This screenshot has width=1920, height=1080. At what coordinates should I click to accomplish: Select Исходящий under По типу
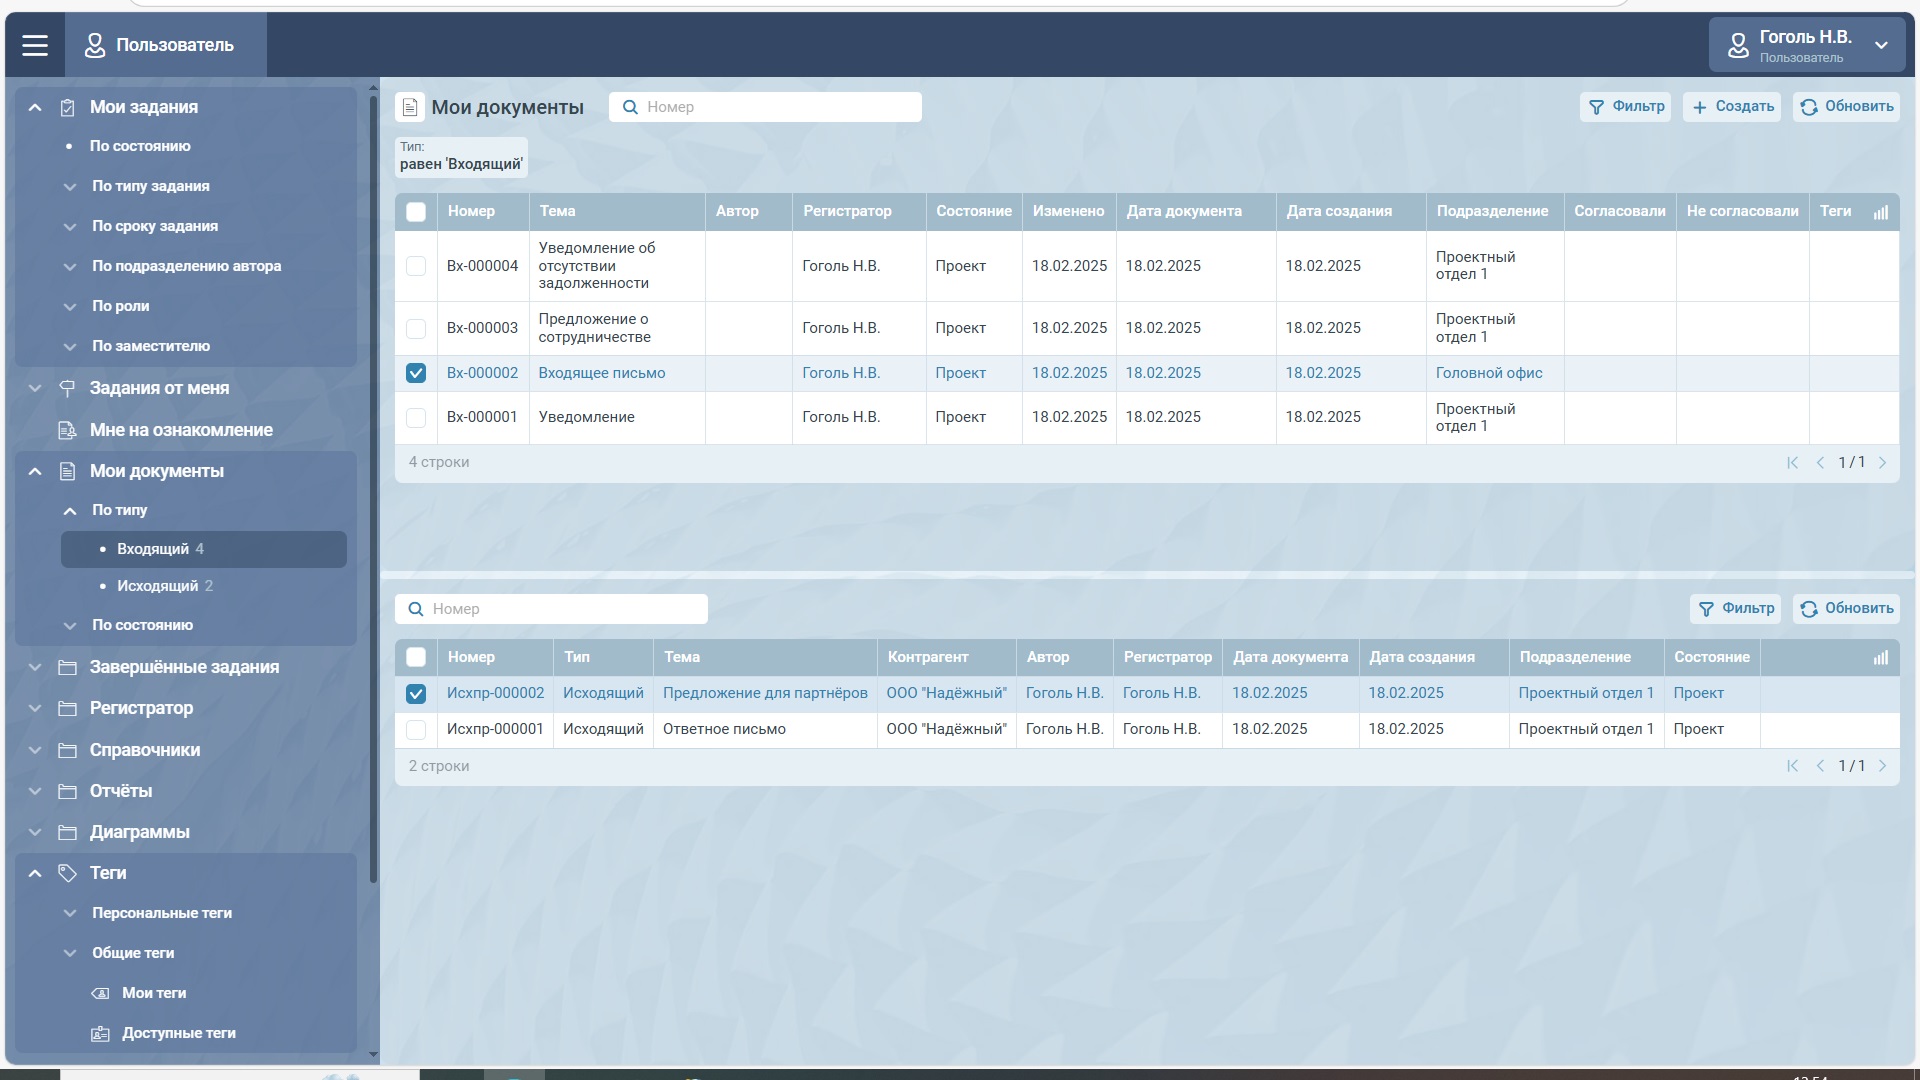point(157,586)
